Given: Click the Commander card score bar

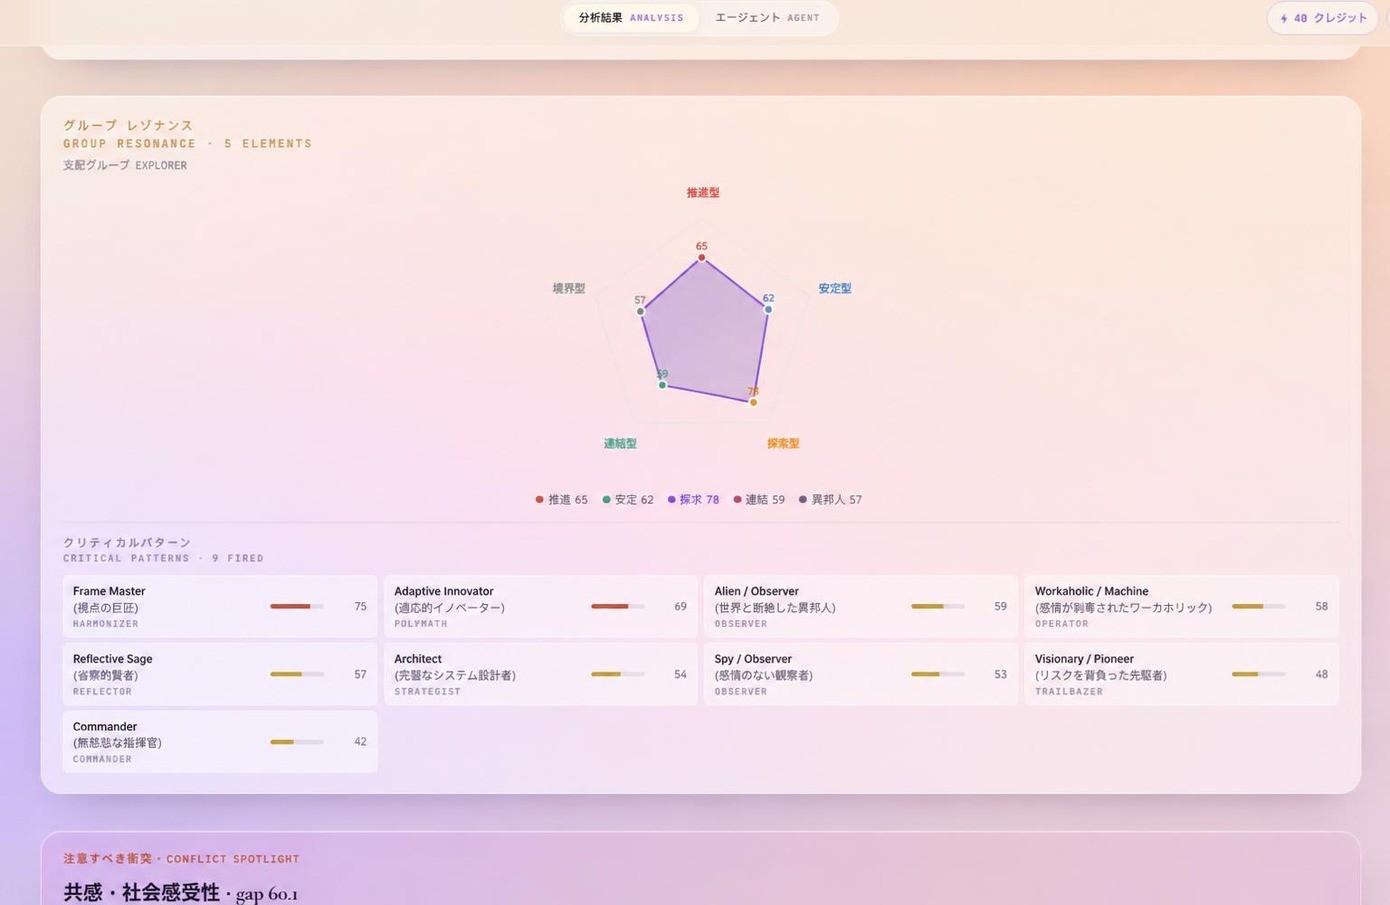Looking at the screenshot, I should click(297, 742).
